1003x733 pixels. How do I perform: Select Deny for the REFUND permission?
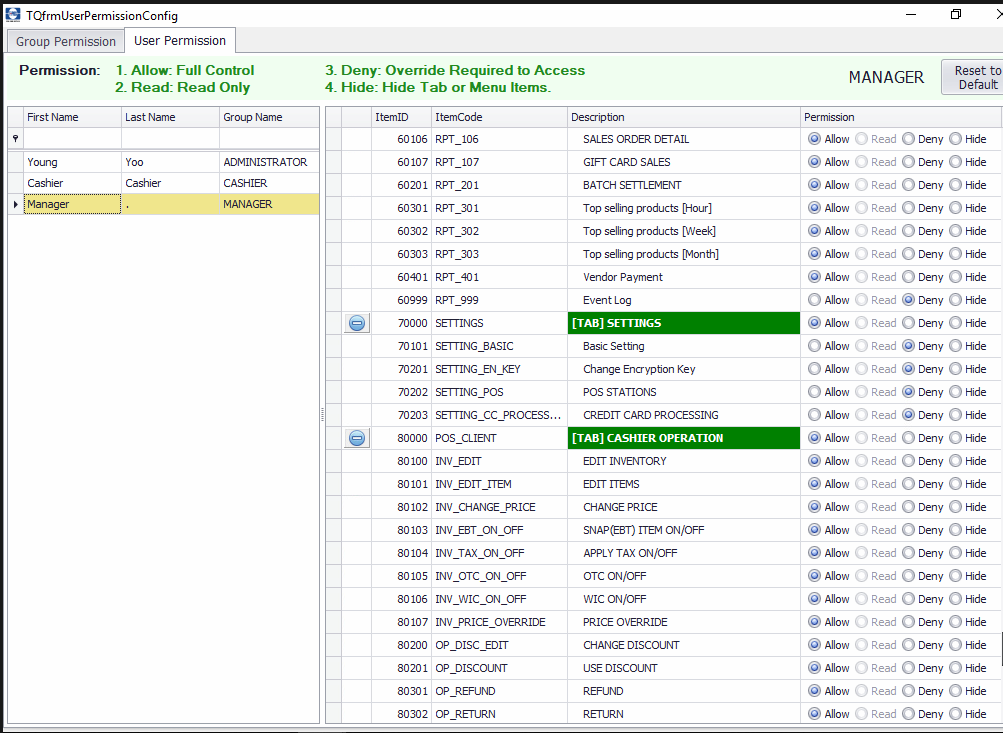[908, 691]
